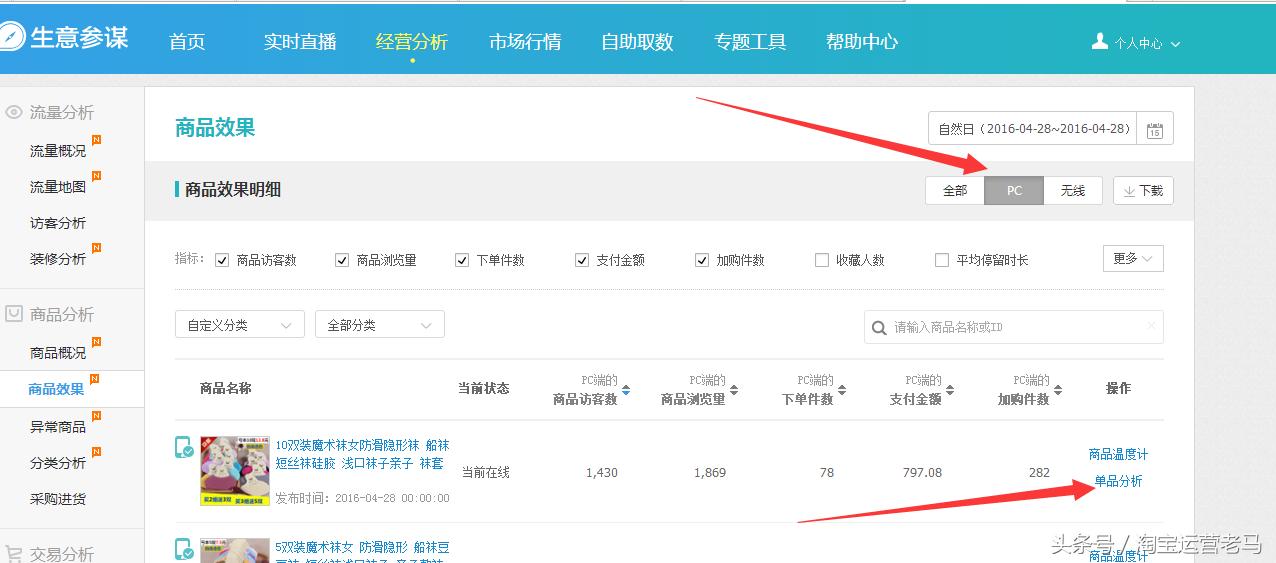Screen dimensions: 1276x563
Task: Go to 首页 in top navigation
Action: pyautogui.click(x=187, y=42)
